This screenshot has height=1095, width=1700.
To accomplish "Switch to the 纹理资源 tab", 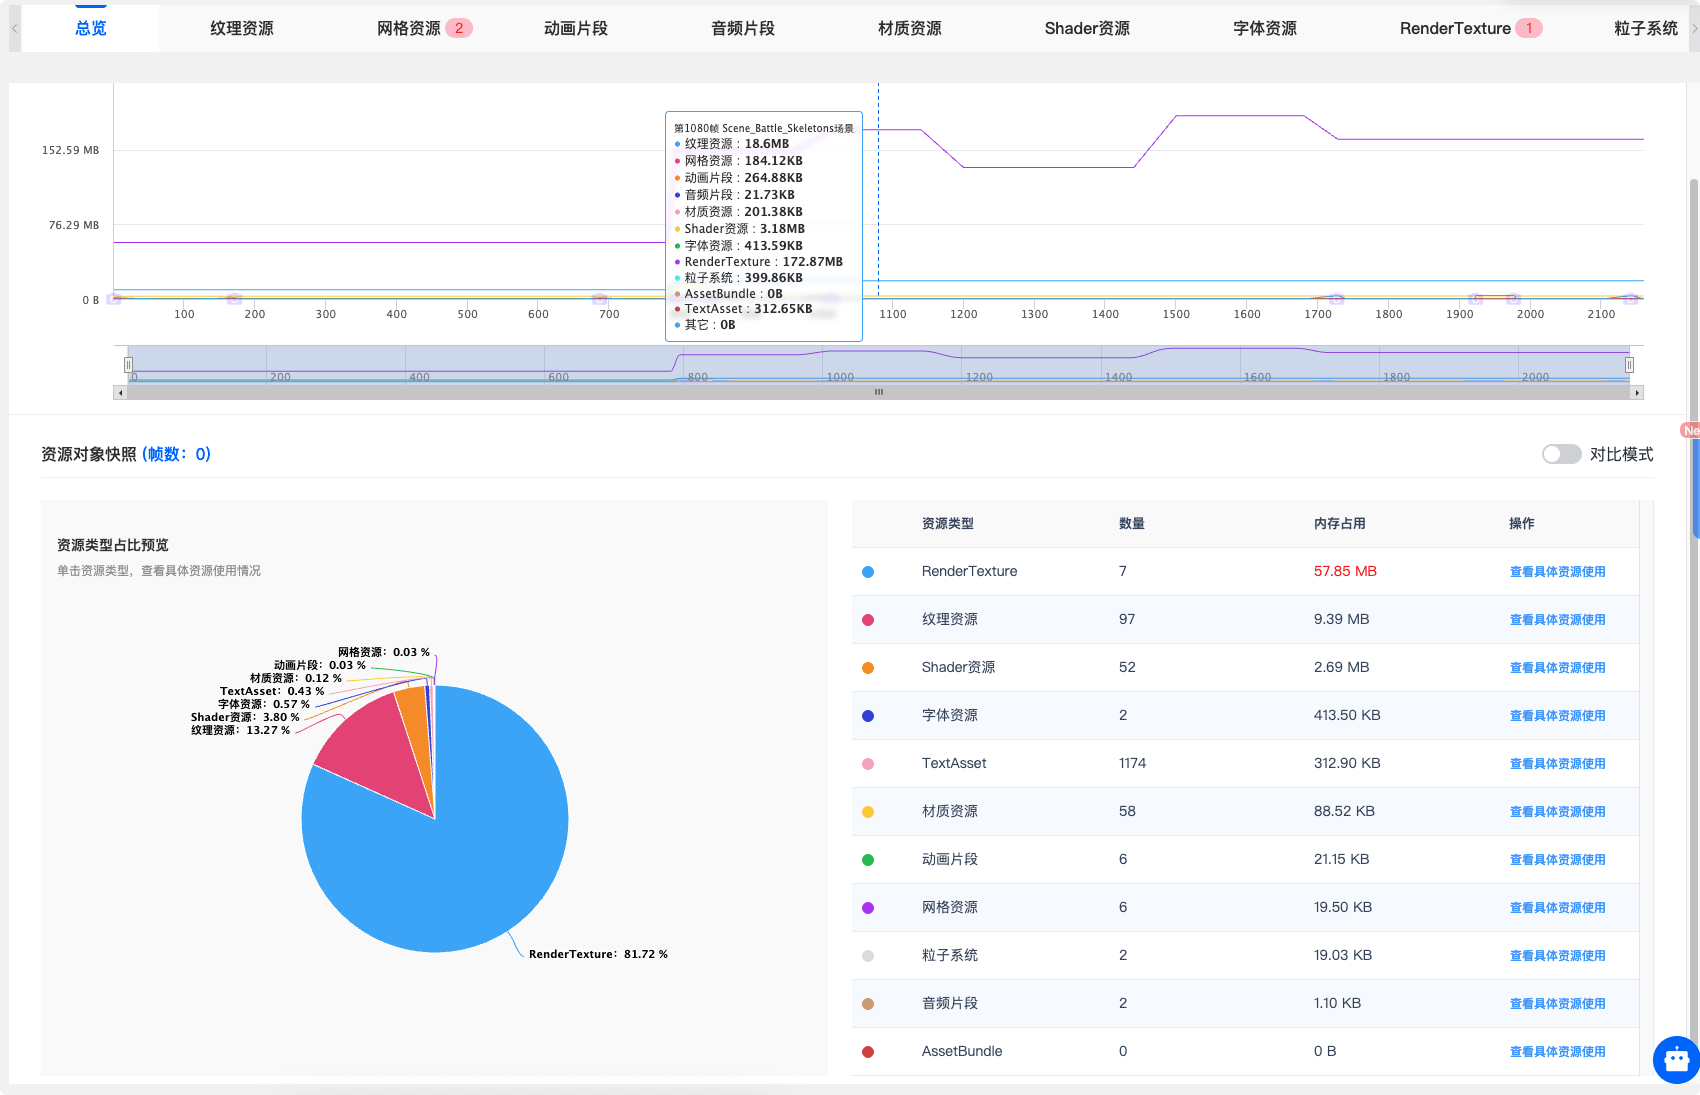I will click(x=241, y=28).
